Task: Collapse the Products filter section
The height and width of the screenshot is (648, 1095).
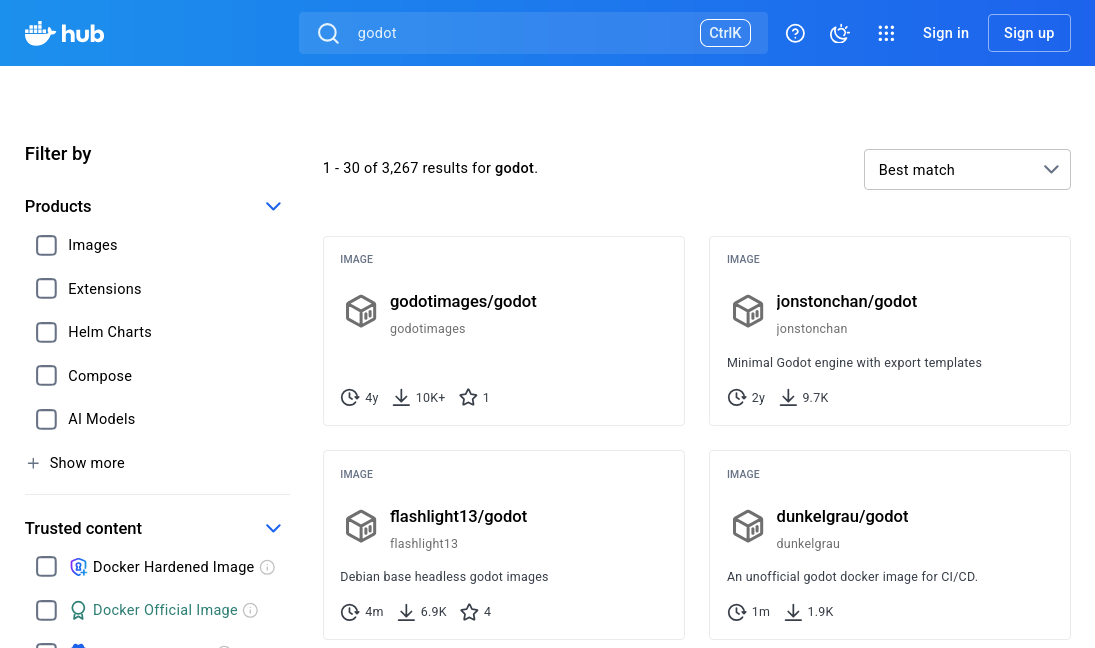Action: [273, 206]
